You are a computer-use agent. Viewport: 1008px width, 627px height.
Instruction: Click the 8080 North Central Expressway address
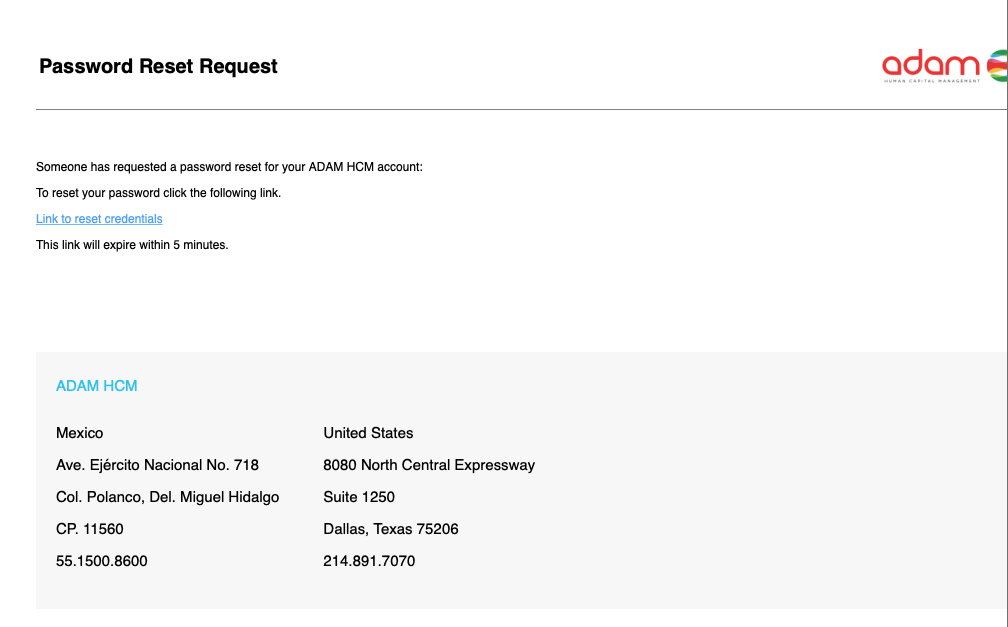tap(429, 465)
